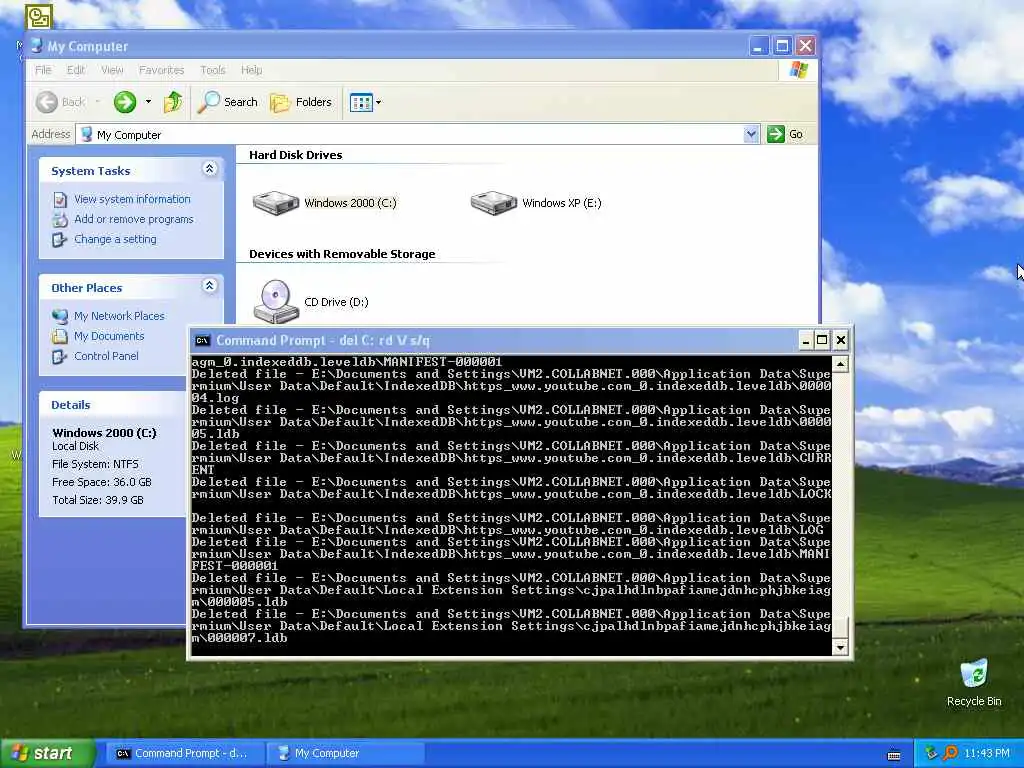Collapse the Other Places panel
The image size is (1024, 768).
pyautogui.click(x=210, y=286)
